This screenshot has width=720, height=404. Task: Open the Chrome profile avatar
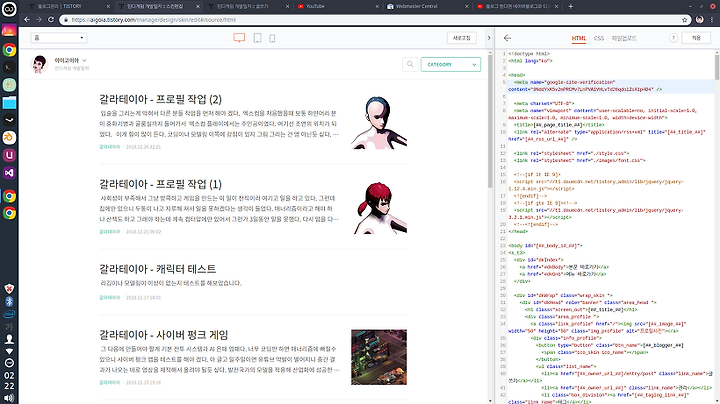pyautogui.click(x=699, y=20)
